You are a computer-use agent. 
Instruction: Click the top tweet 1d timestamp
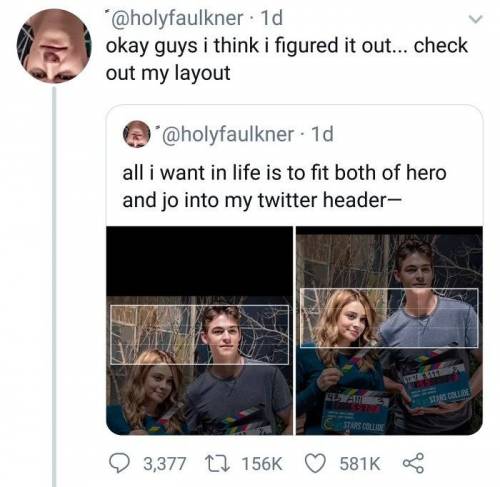pos(272,18)
